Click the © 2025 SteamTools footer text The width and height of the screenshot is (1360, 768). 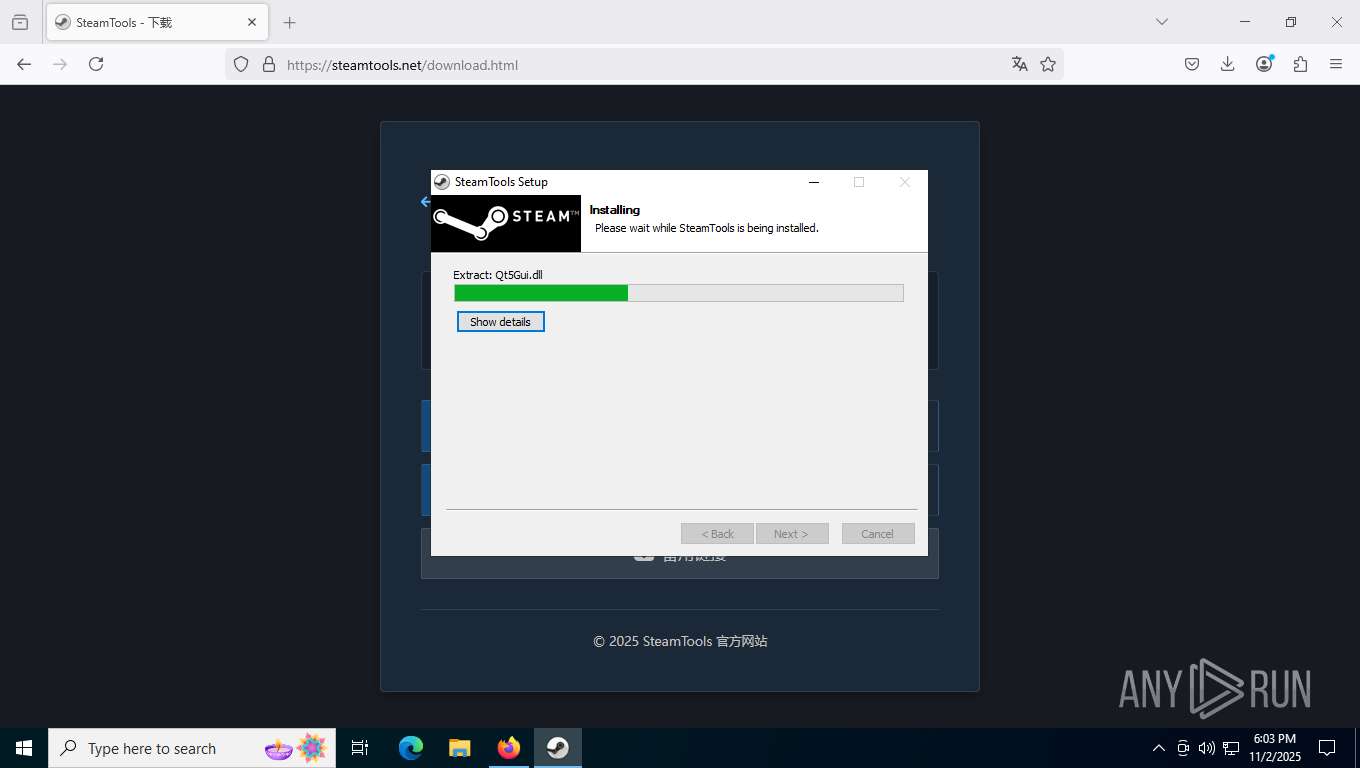point(680,641)
